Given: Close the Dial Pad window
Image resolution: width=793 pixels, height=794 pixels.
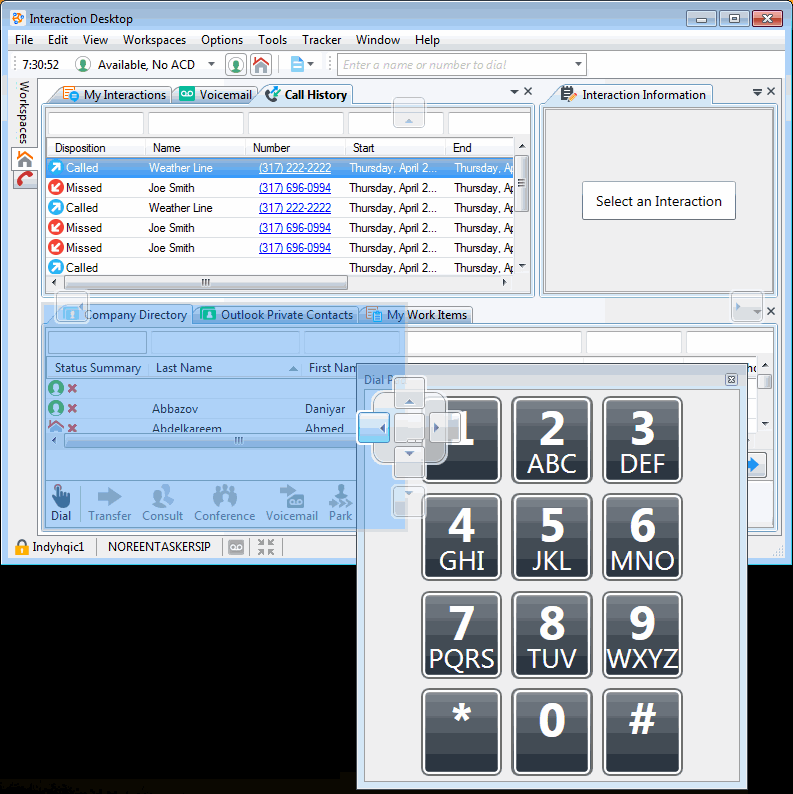Looking at the screenshot, I should (731, 380).
